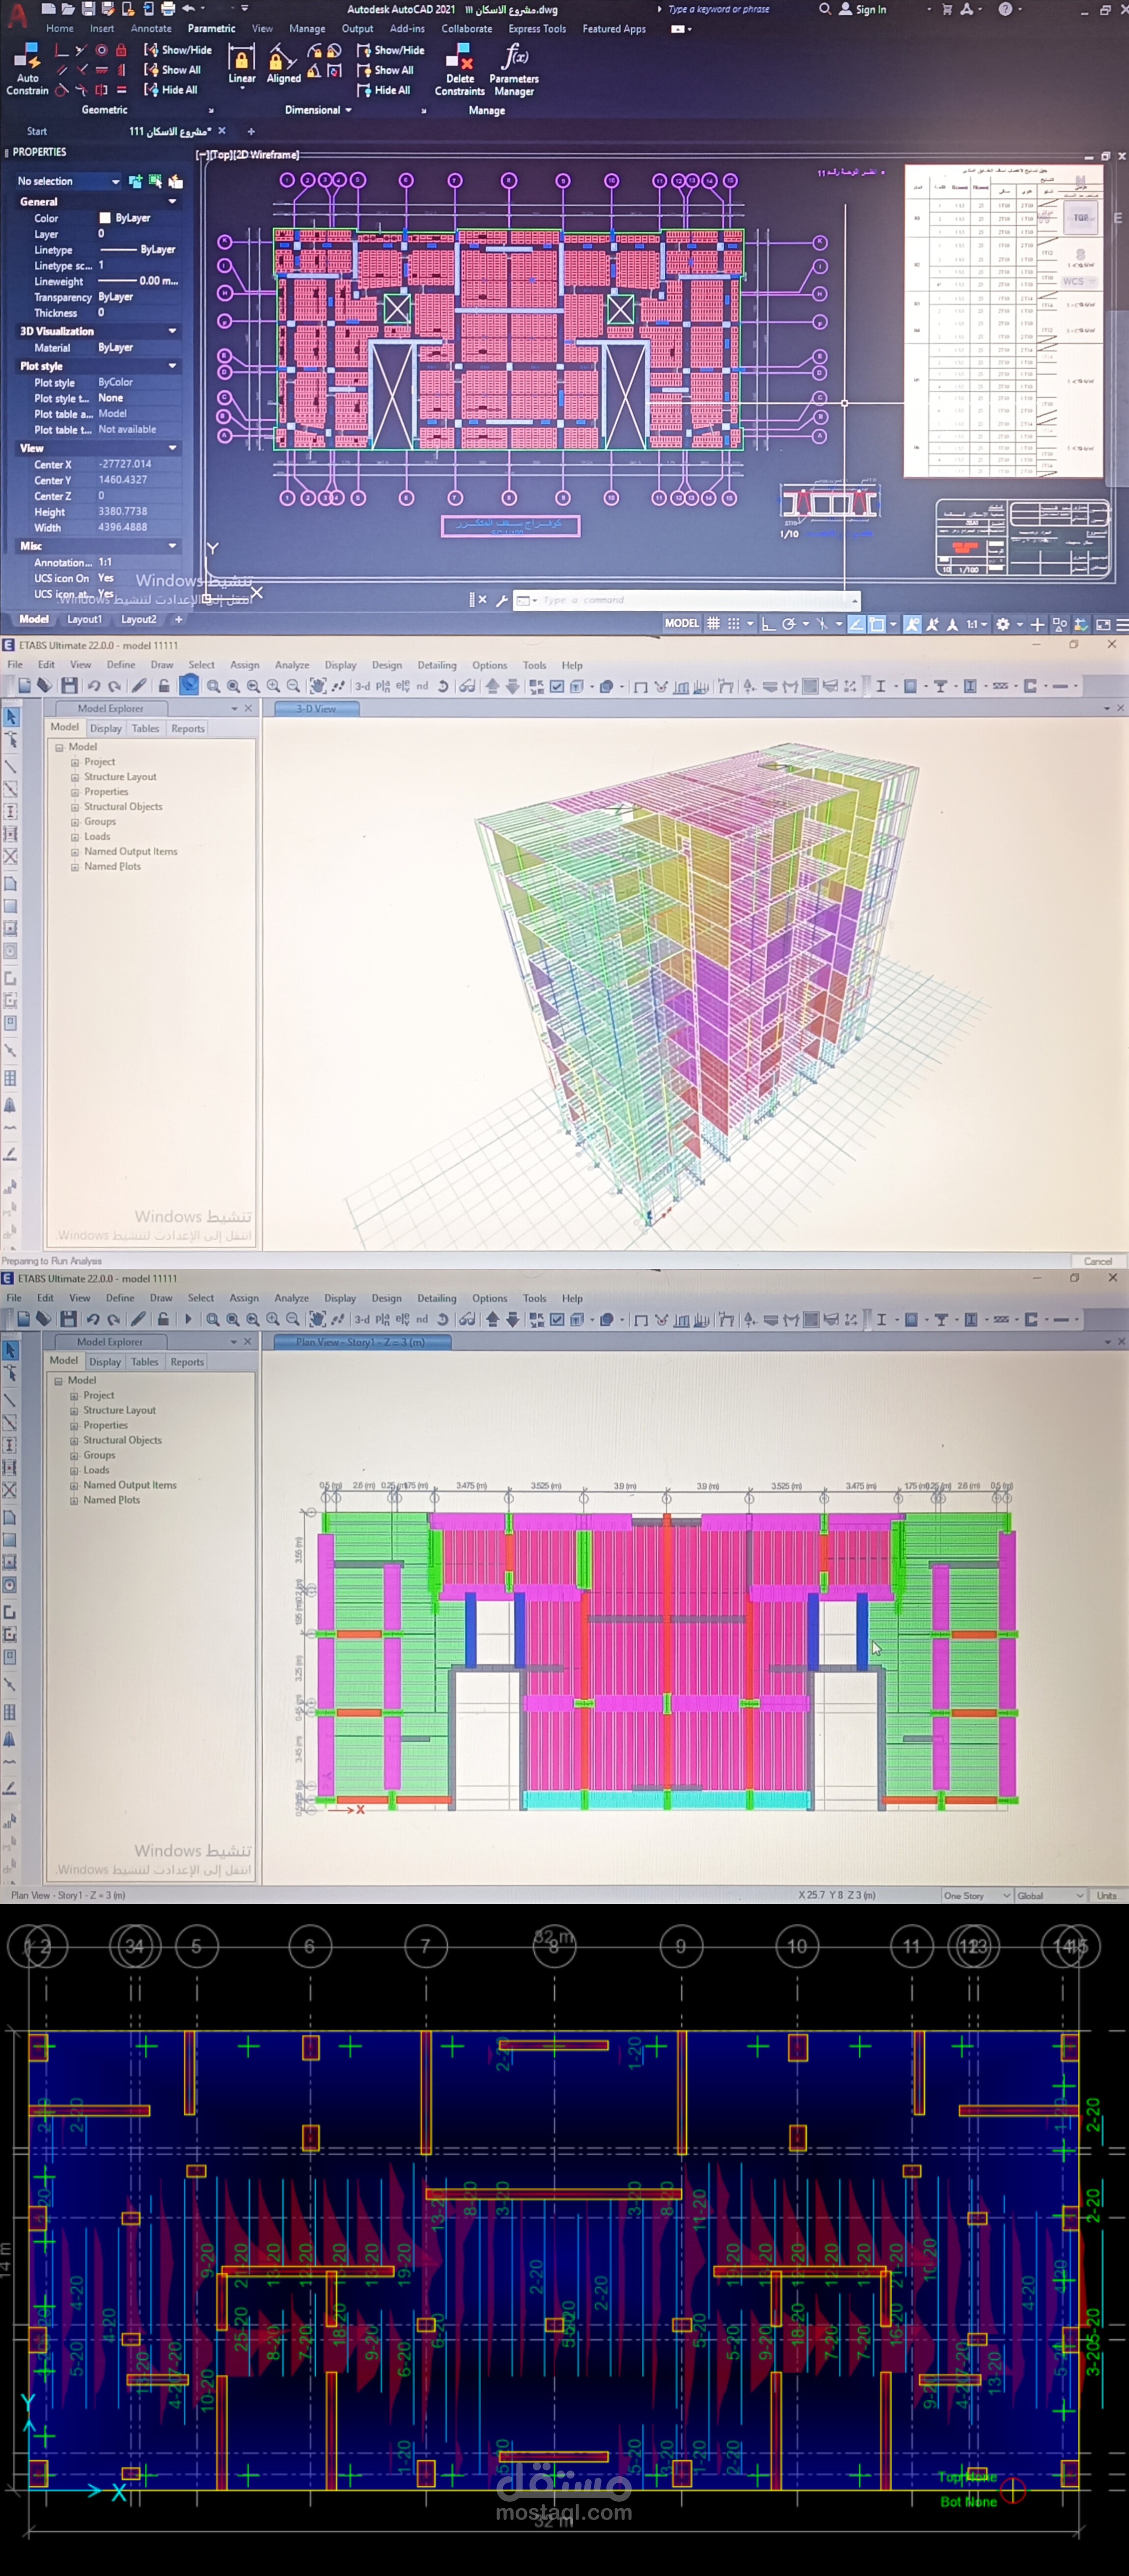1129x2576 pixels.
Task: Click the customize wrench icon beside command line
Action: coord(502,600)
